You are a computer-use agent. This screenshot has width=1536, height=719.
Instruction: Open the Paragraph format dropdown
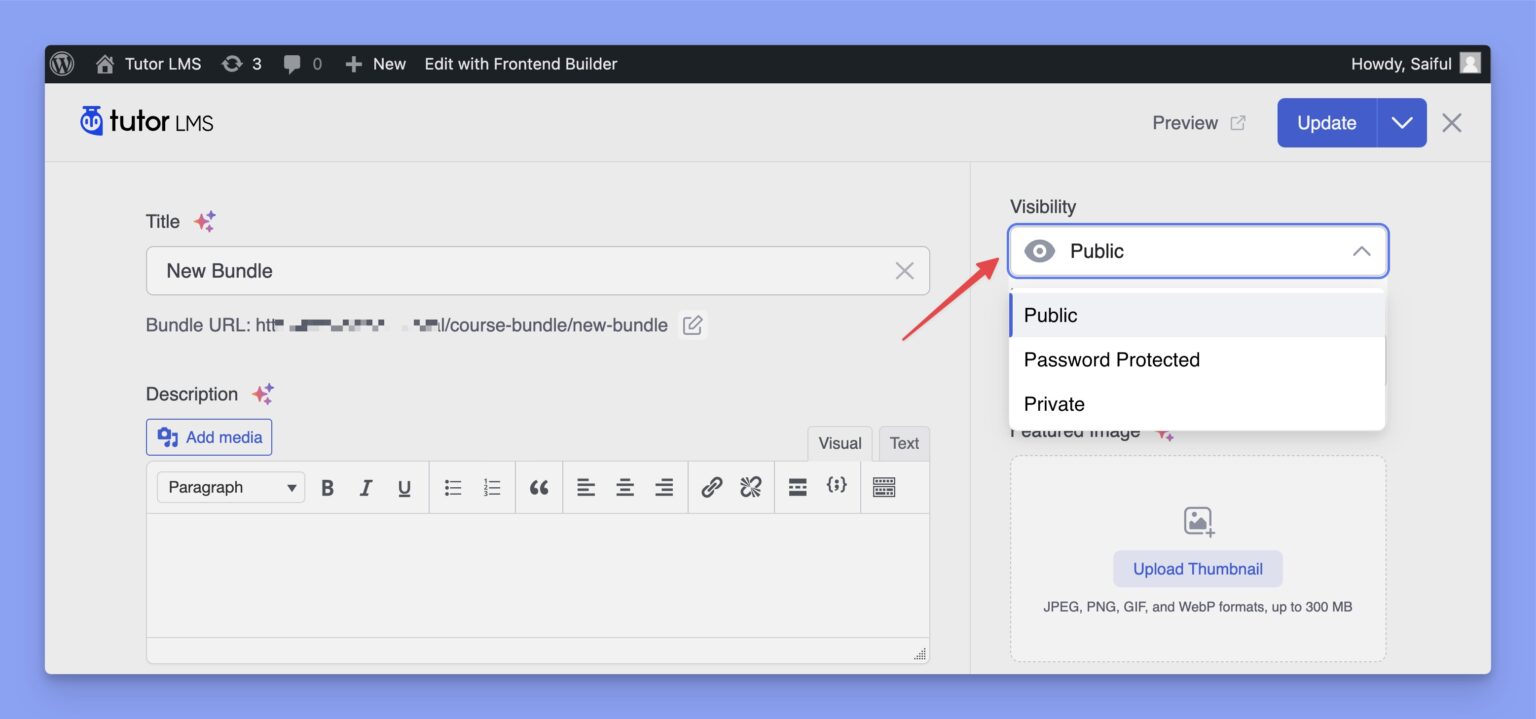[x=231, y=488]
